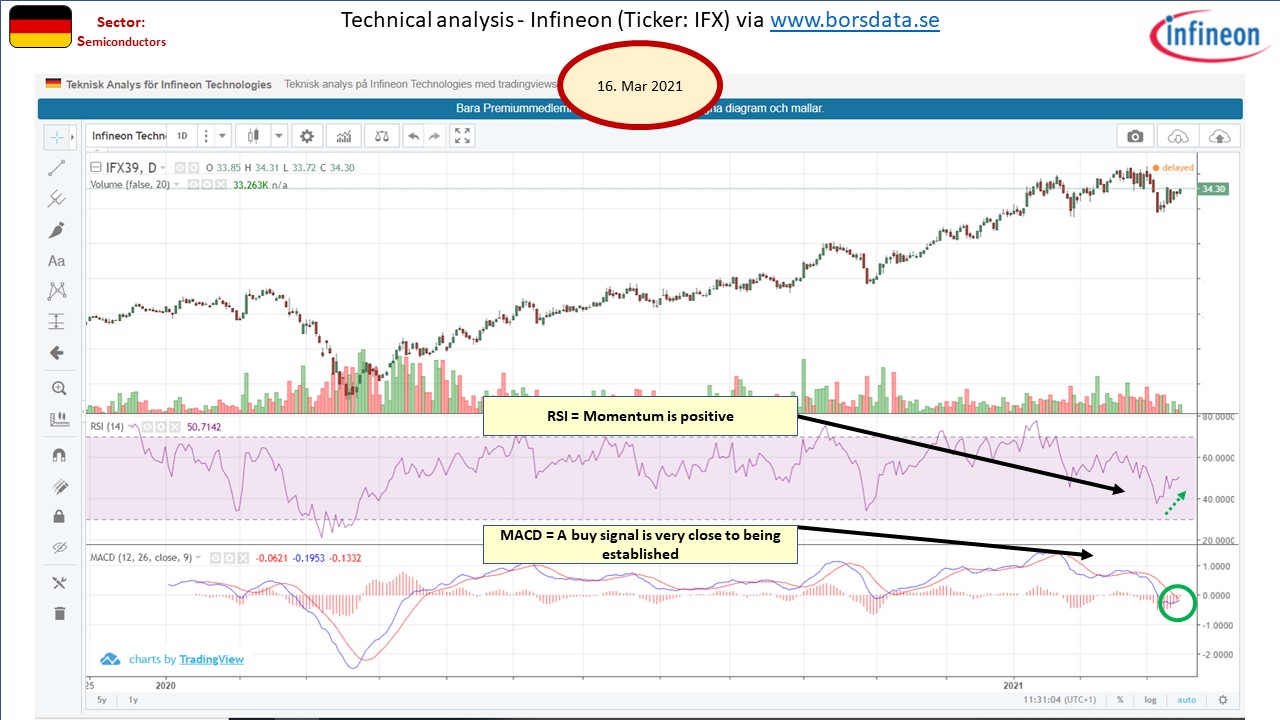
Task: Open the www.borsdata.se link
Action: pos(854,20)
